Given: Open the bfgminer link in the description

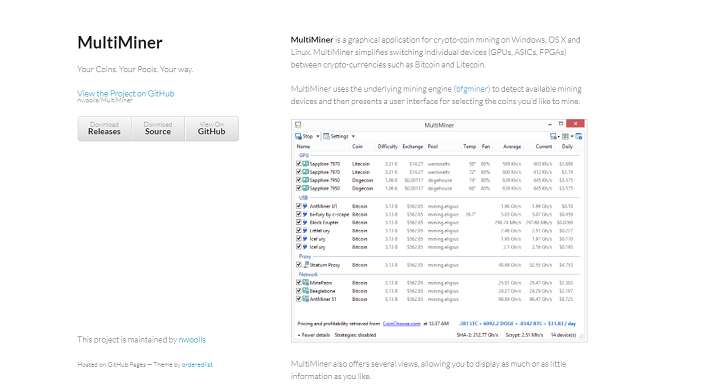Looking at the screenshot, I should [x=472, y=89].
